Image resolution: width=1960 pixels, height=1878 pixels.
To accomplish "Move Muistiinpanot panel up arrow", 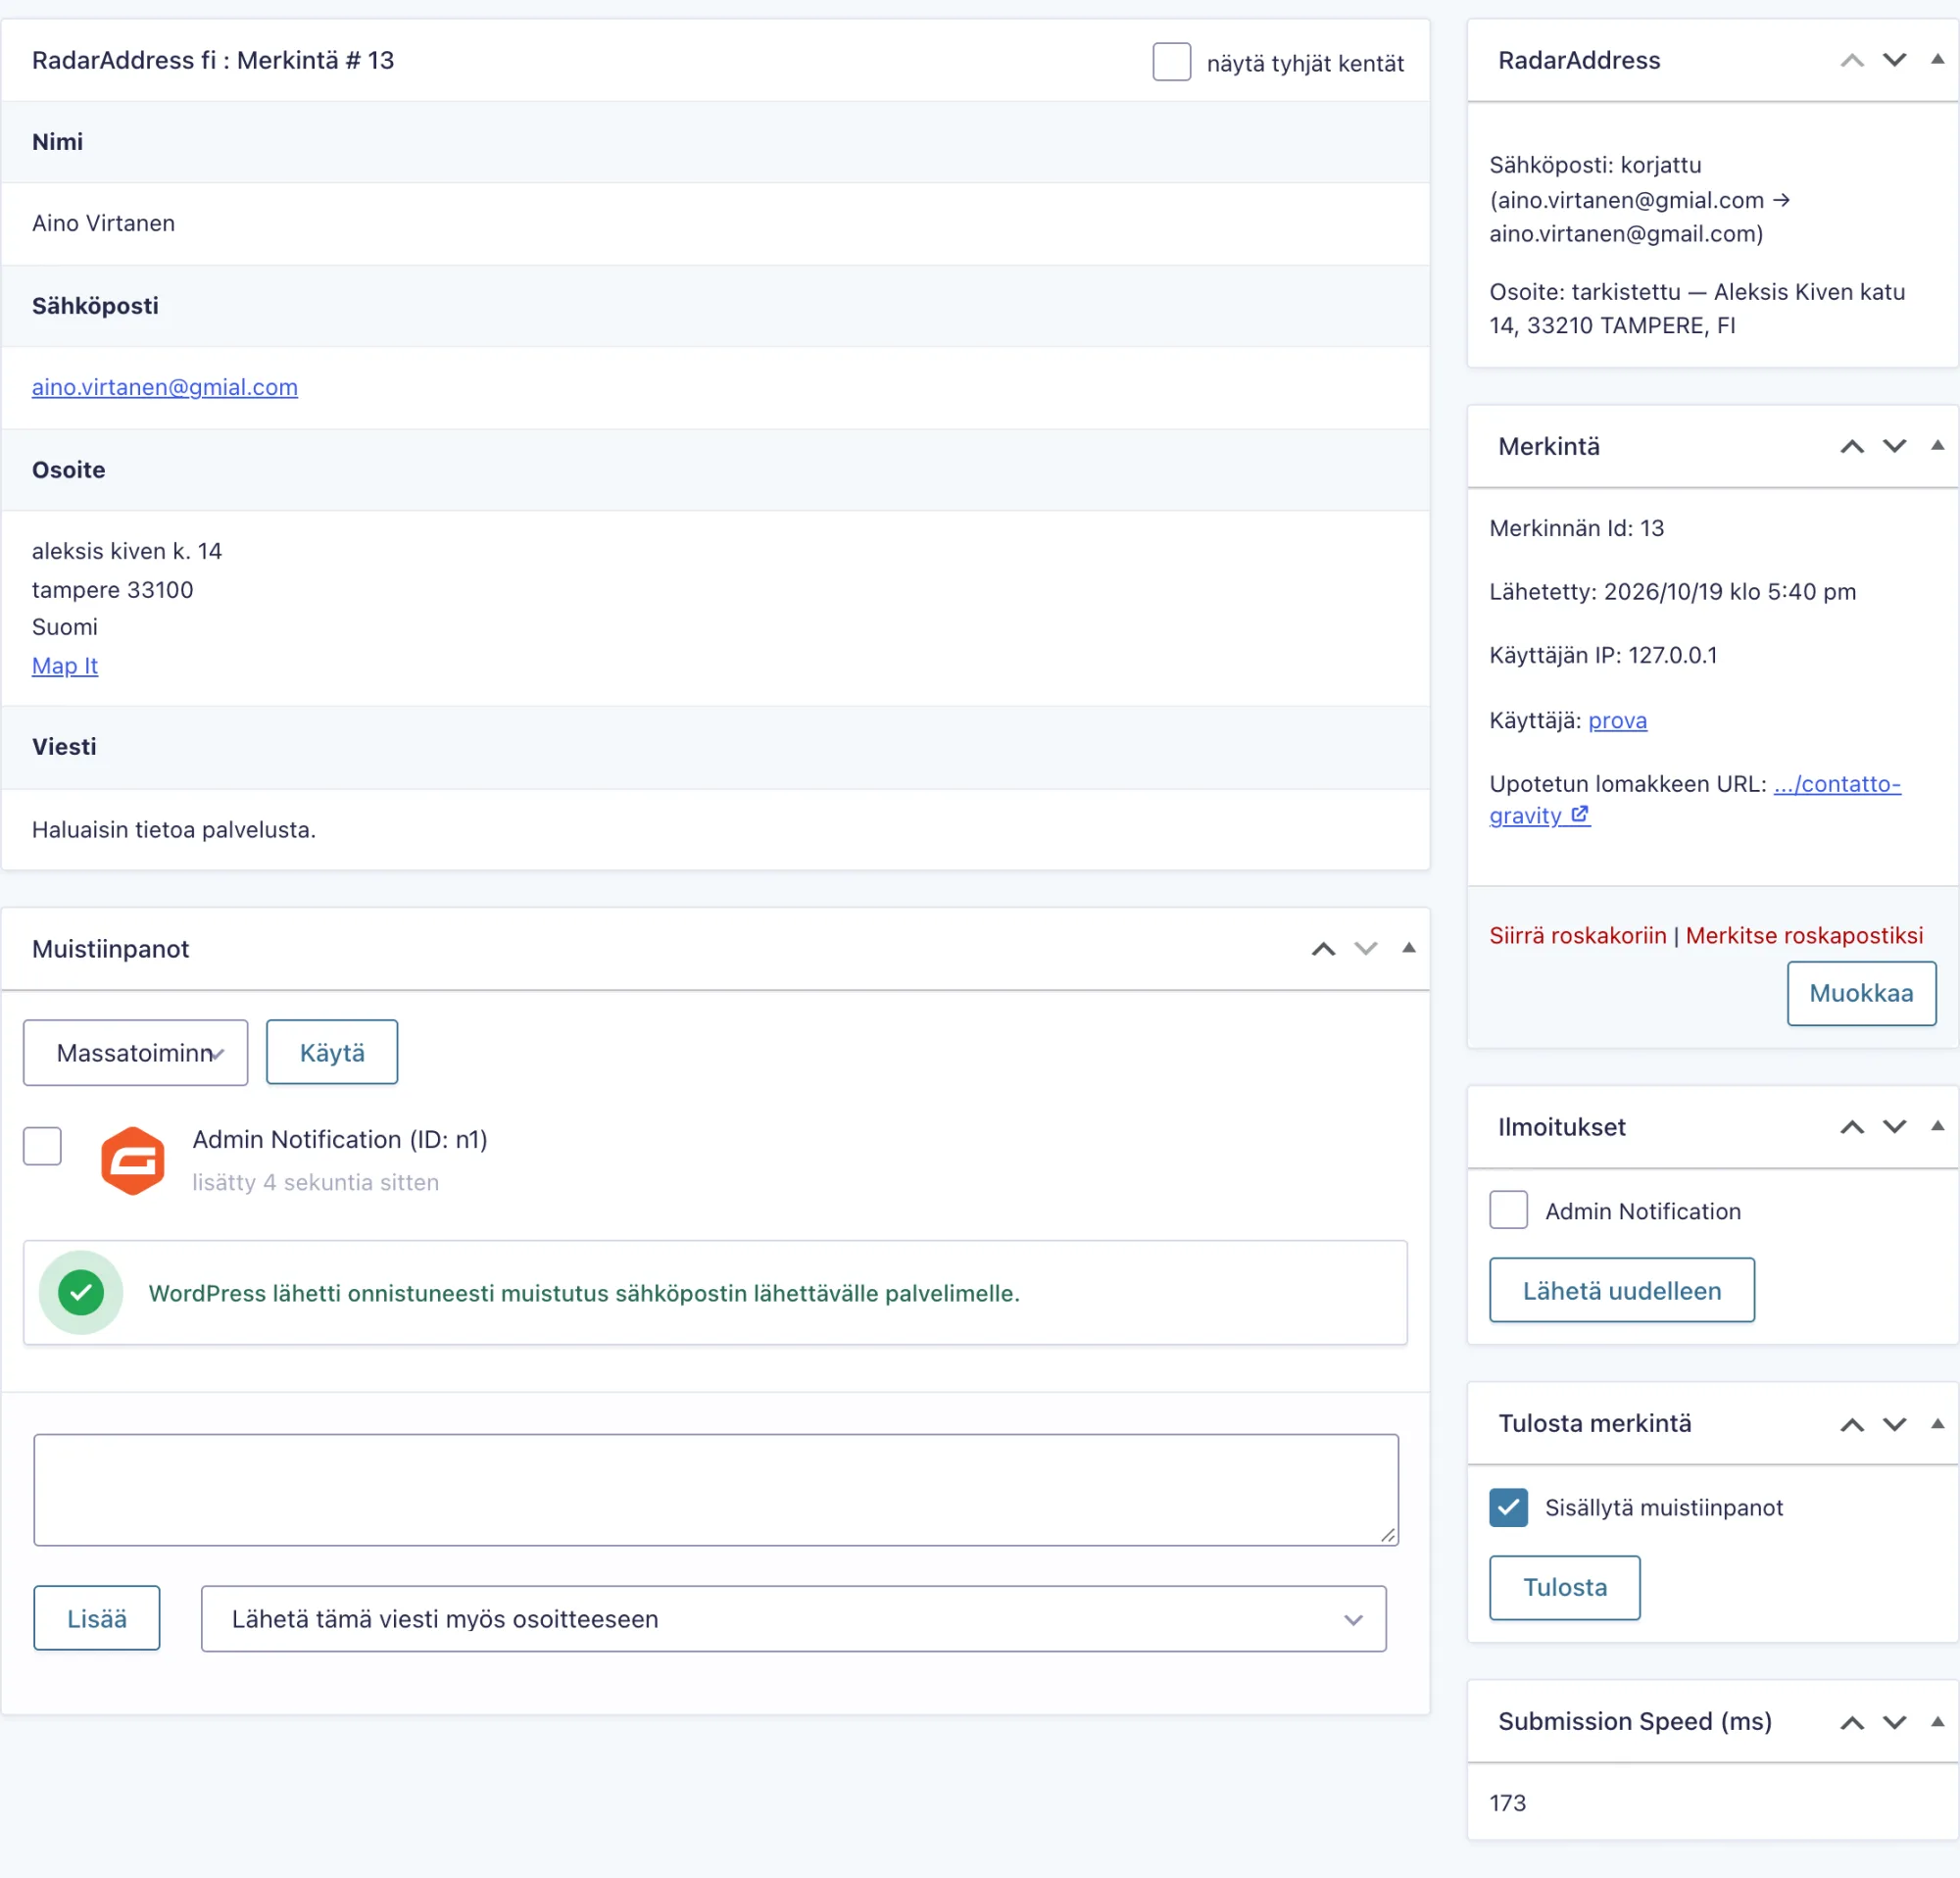I will coord(1323,949).
